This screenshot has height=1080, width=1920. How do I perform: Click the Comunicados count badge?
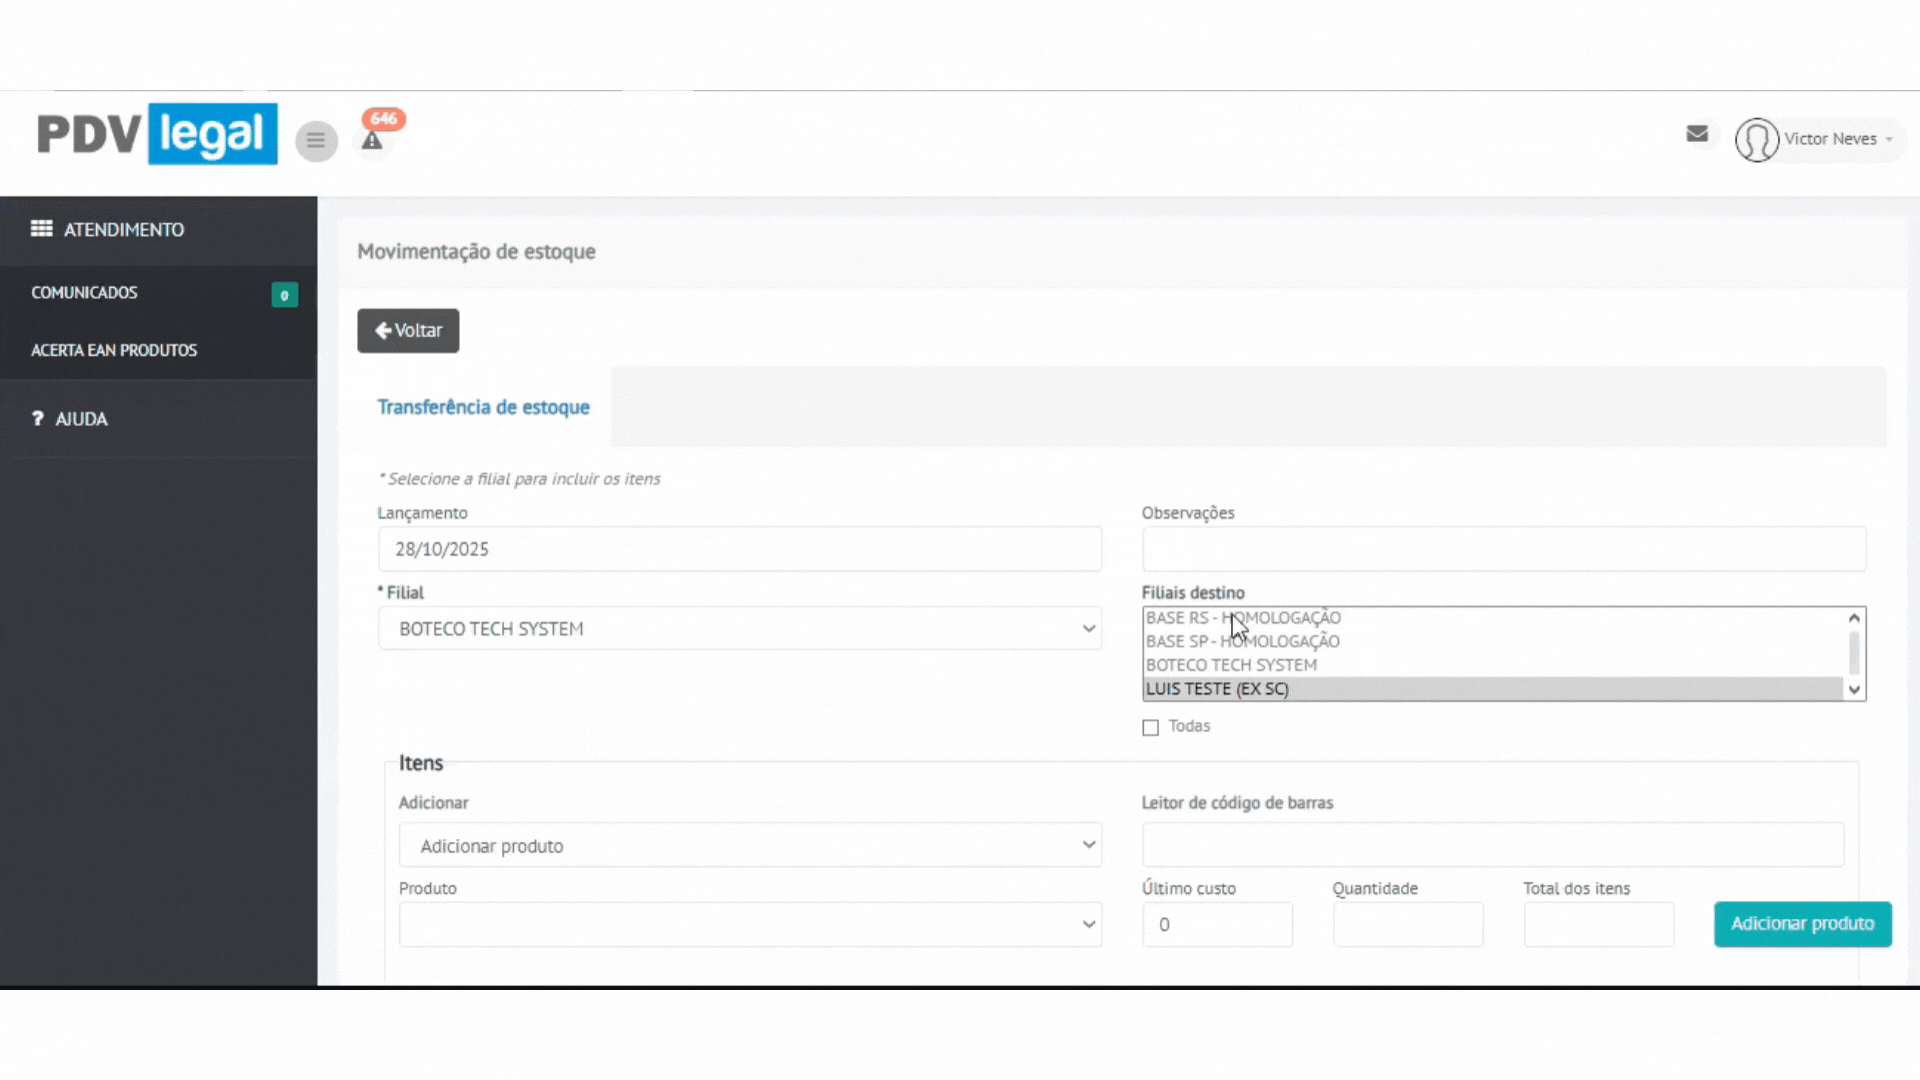[284, 295]
